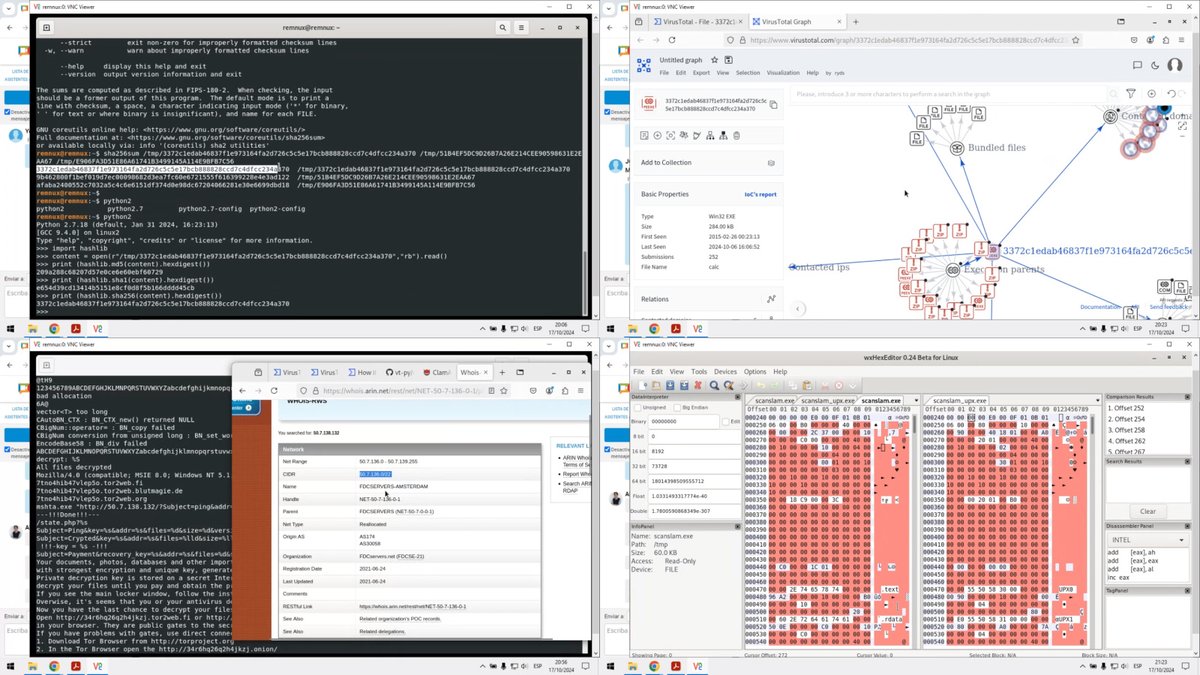The width and height of the screenshot is (1200, 675).
Task: Click the Documentation link in graph footer
Action: [x=1100, y=307]
